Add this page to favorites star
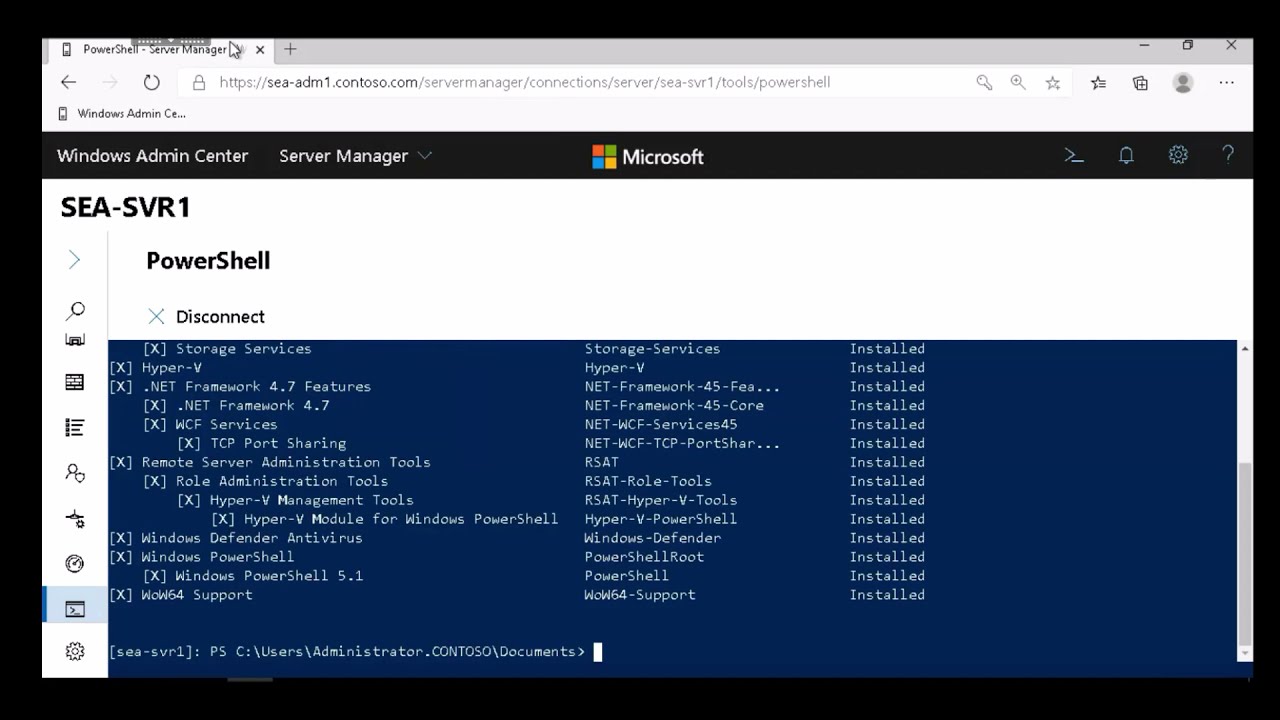Screen dimensions: 1280x720 click(1053, 83)
